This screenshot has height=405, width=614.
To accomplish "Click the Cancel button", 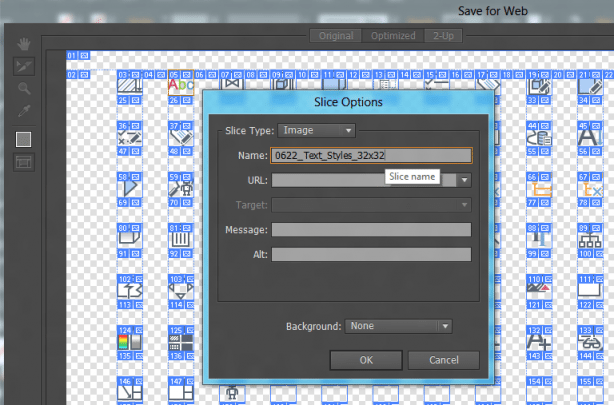I will tap(444, 360).
